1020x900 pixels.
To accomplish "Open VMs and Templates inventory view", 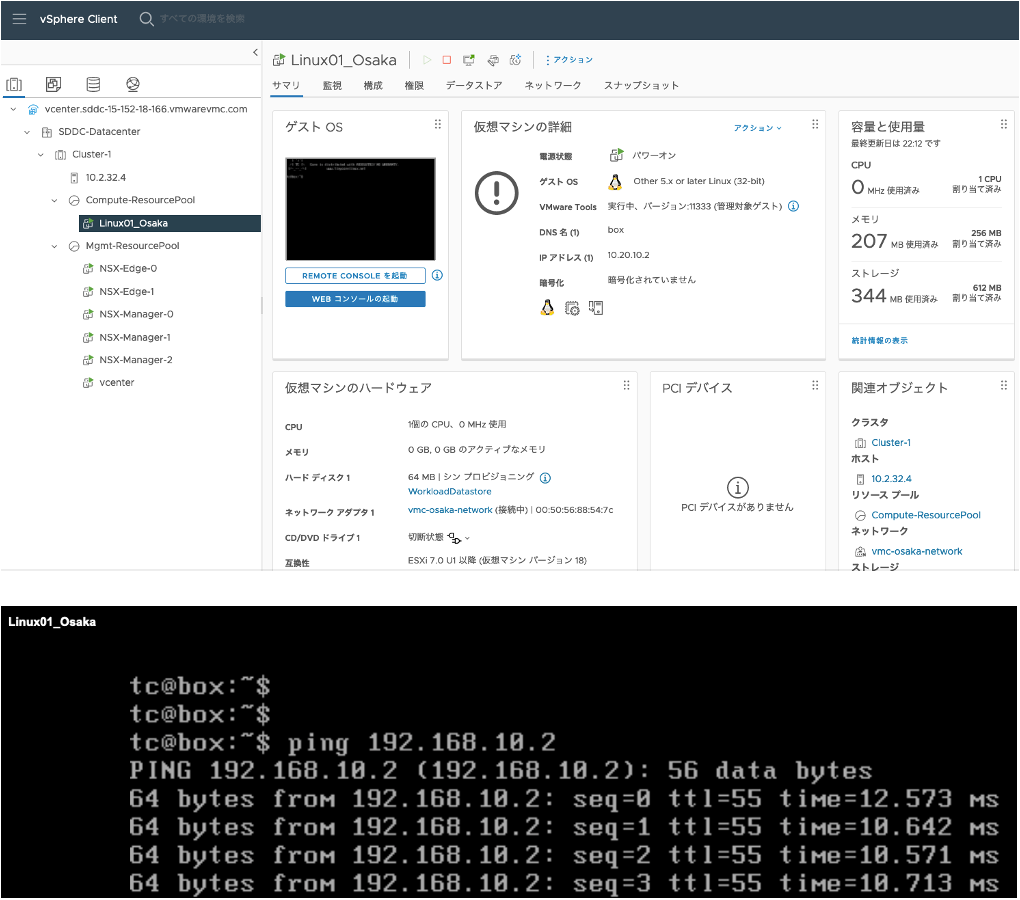I will tap(53, 84).
